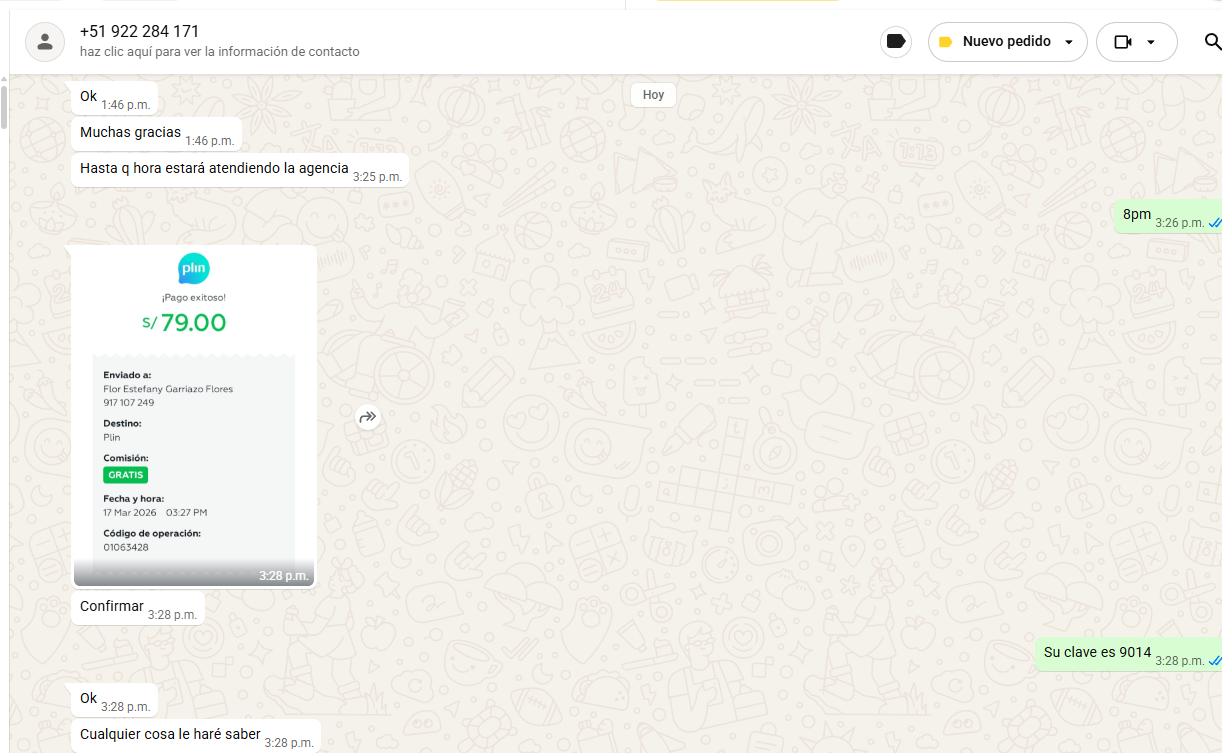Click the 'Hoy' date separator pill
1222x753 pixels.
[653, 95]
